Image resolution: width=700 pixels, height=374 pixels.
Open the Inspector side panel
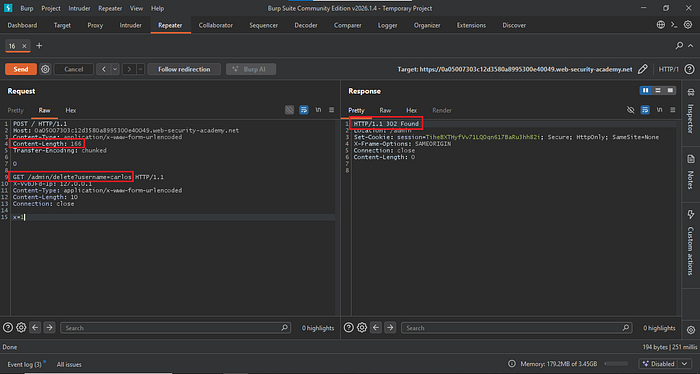691,111
